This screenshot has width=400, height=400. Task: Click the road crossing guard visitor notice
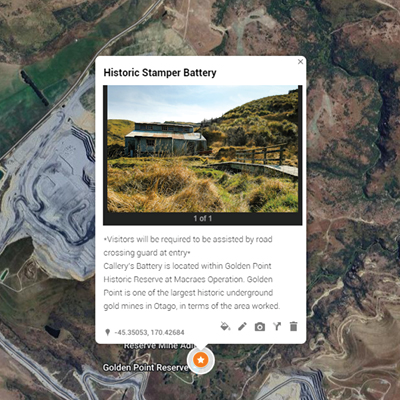click(188, 246)
